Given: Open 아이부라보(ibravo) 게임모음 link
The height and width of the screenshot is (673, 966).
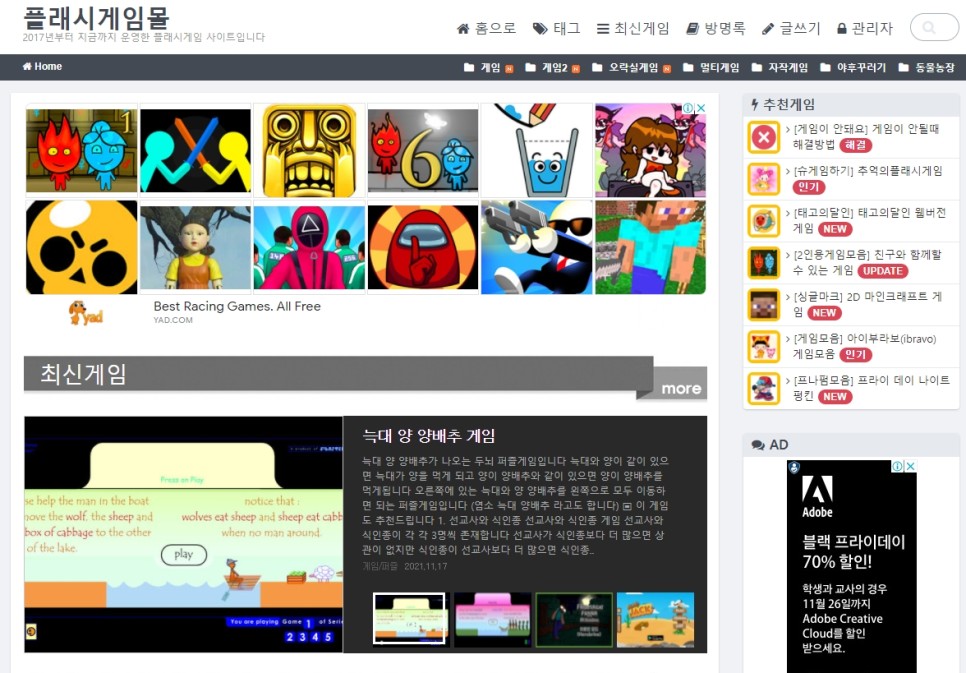Looking at the screenshot, I should click(x=864, y=346).
